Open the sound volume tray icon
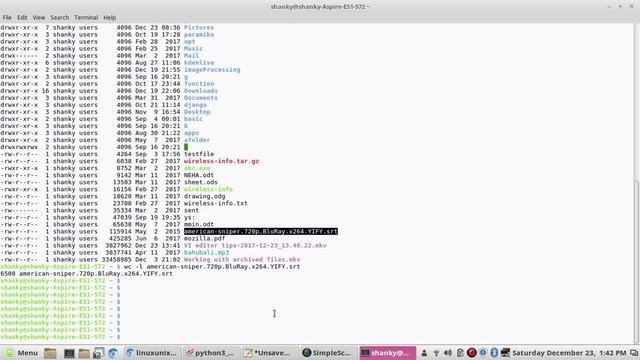Image resolution: width=640 pixels, height=360 pixels. click(x=448, y=353)
